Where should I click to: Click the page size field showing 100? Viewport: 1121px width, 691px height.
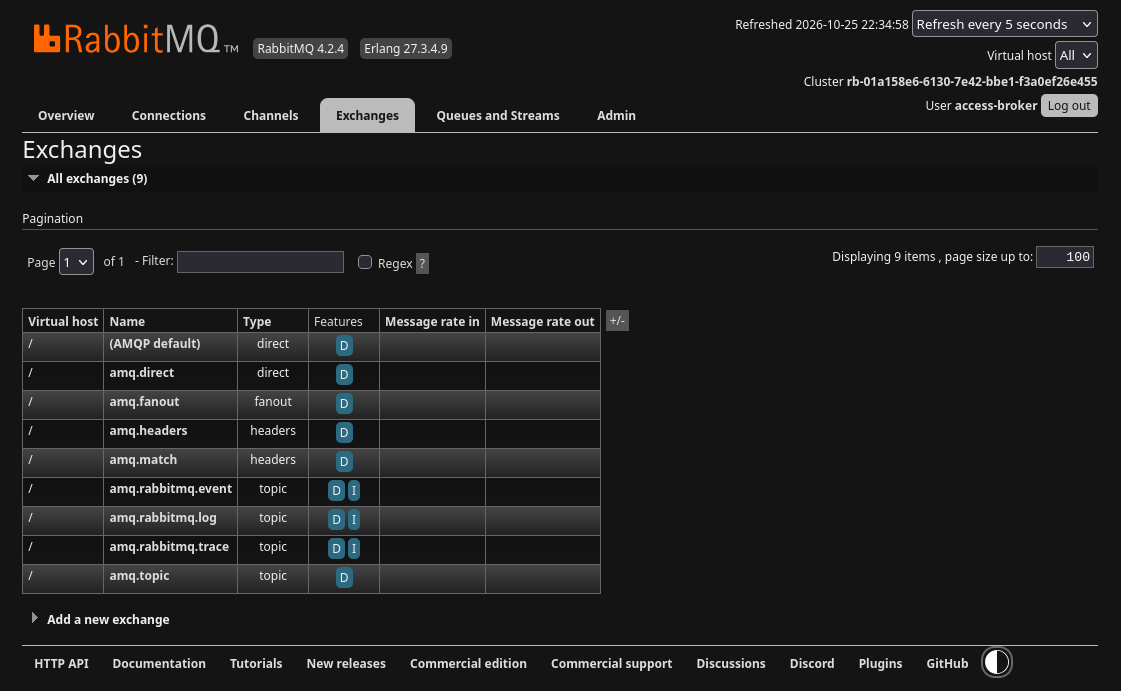1065,257
